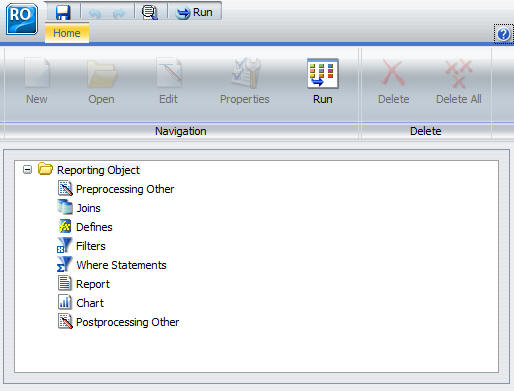Screen dimensions: 514x391
Task: Click the Chart bar graph icon
Action: [64, 302]
